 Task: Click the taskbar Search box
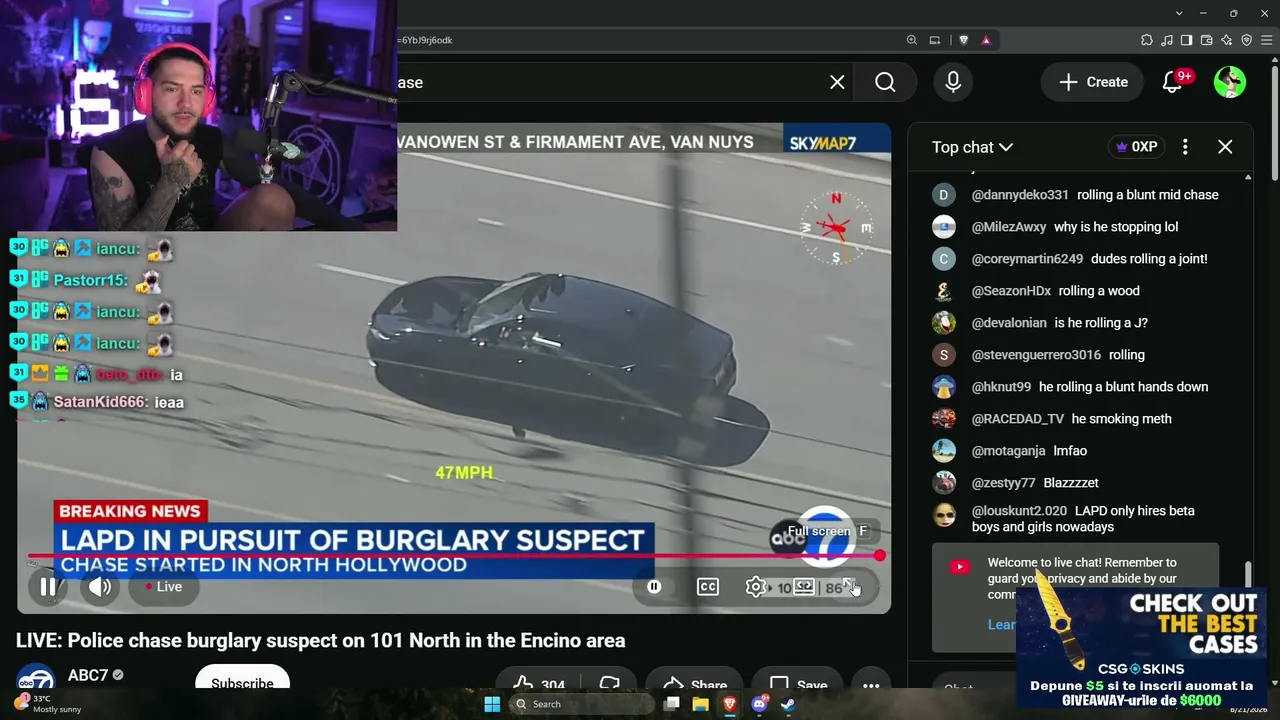pos(581,704)
